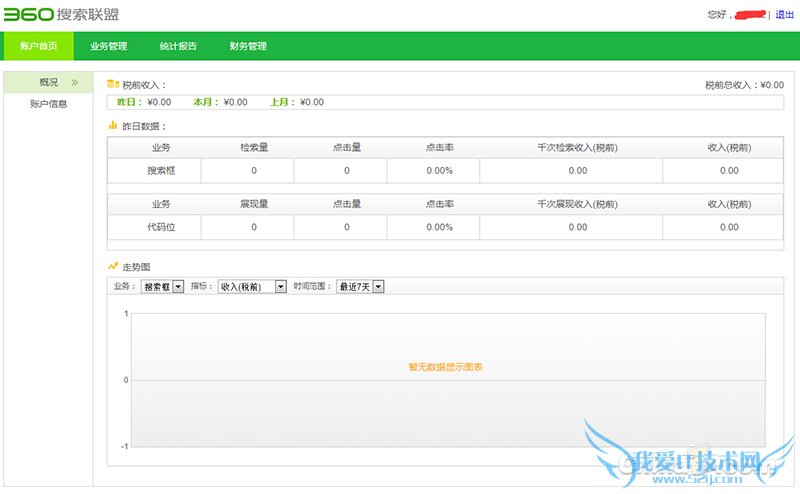
Task: Click the trend line icon beside 走势图
Action: (113, 266)
